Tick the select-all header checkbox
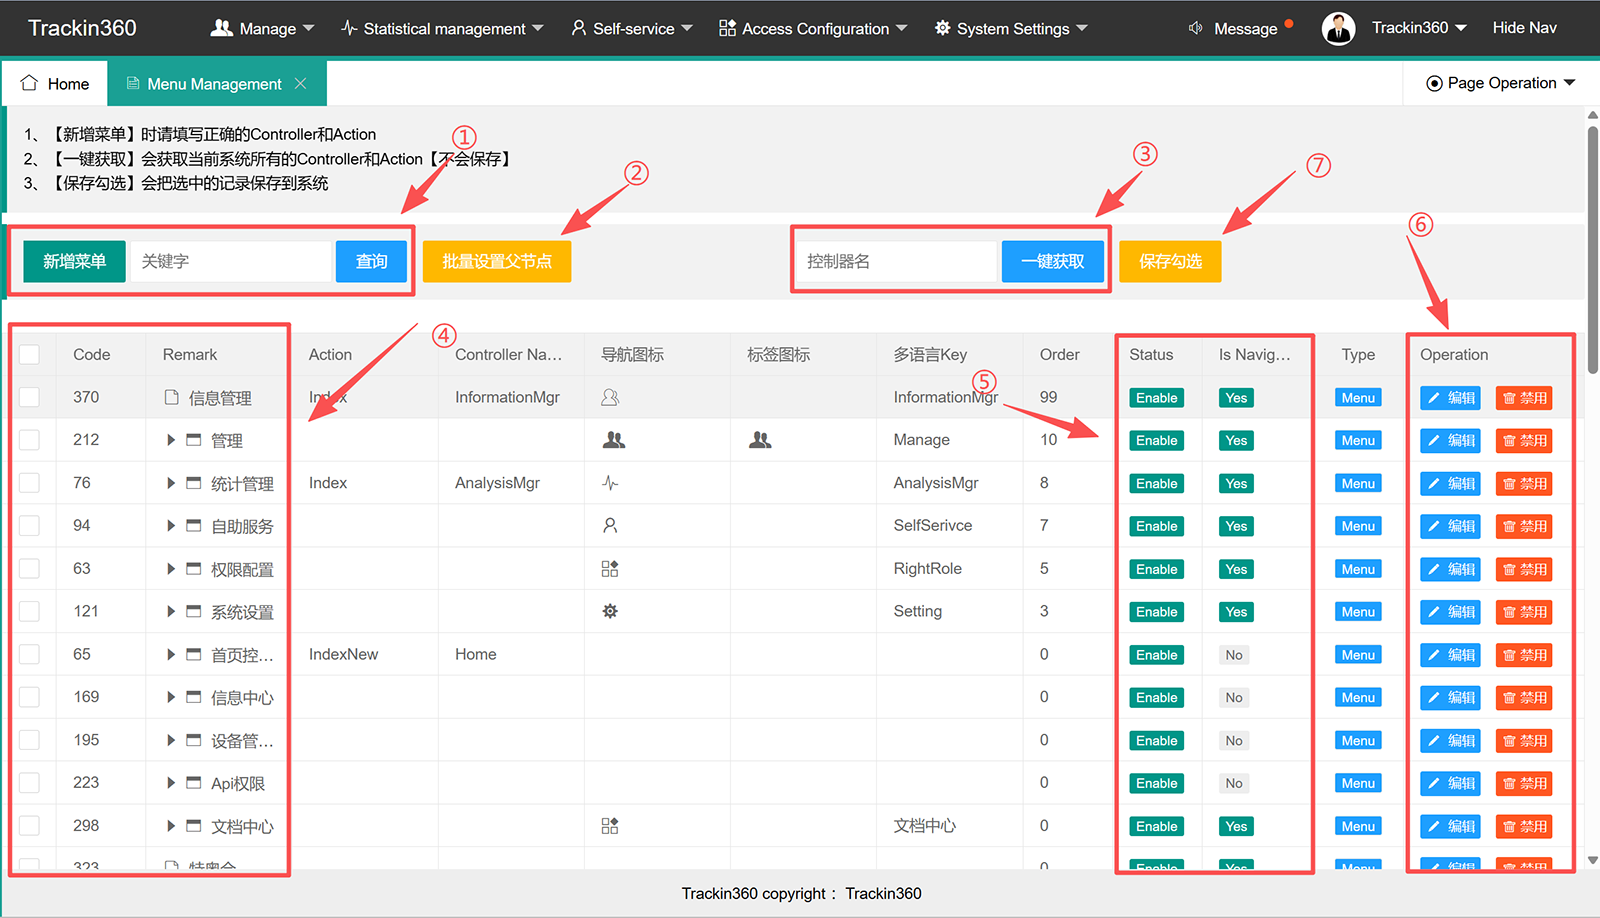The image size is (1600, 918). point(30,354)
